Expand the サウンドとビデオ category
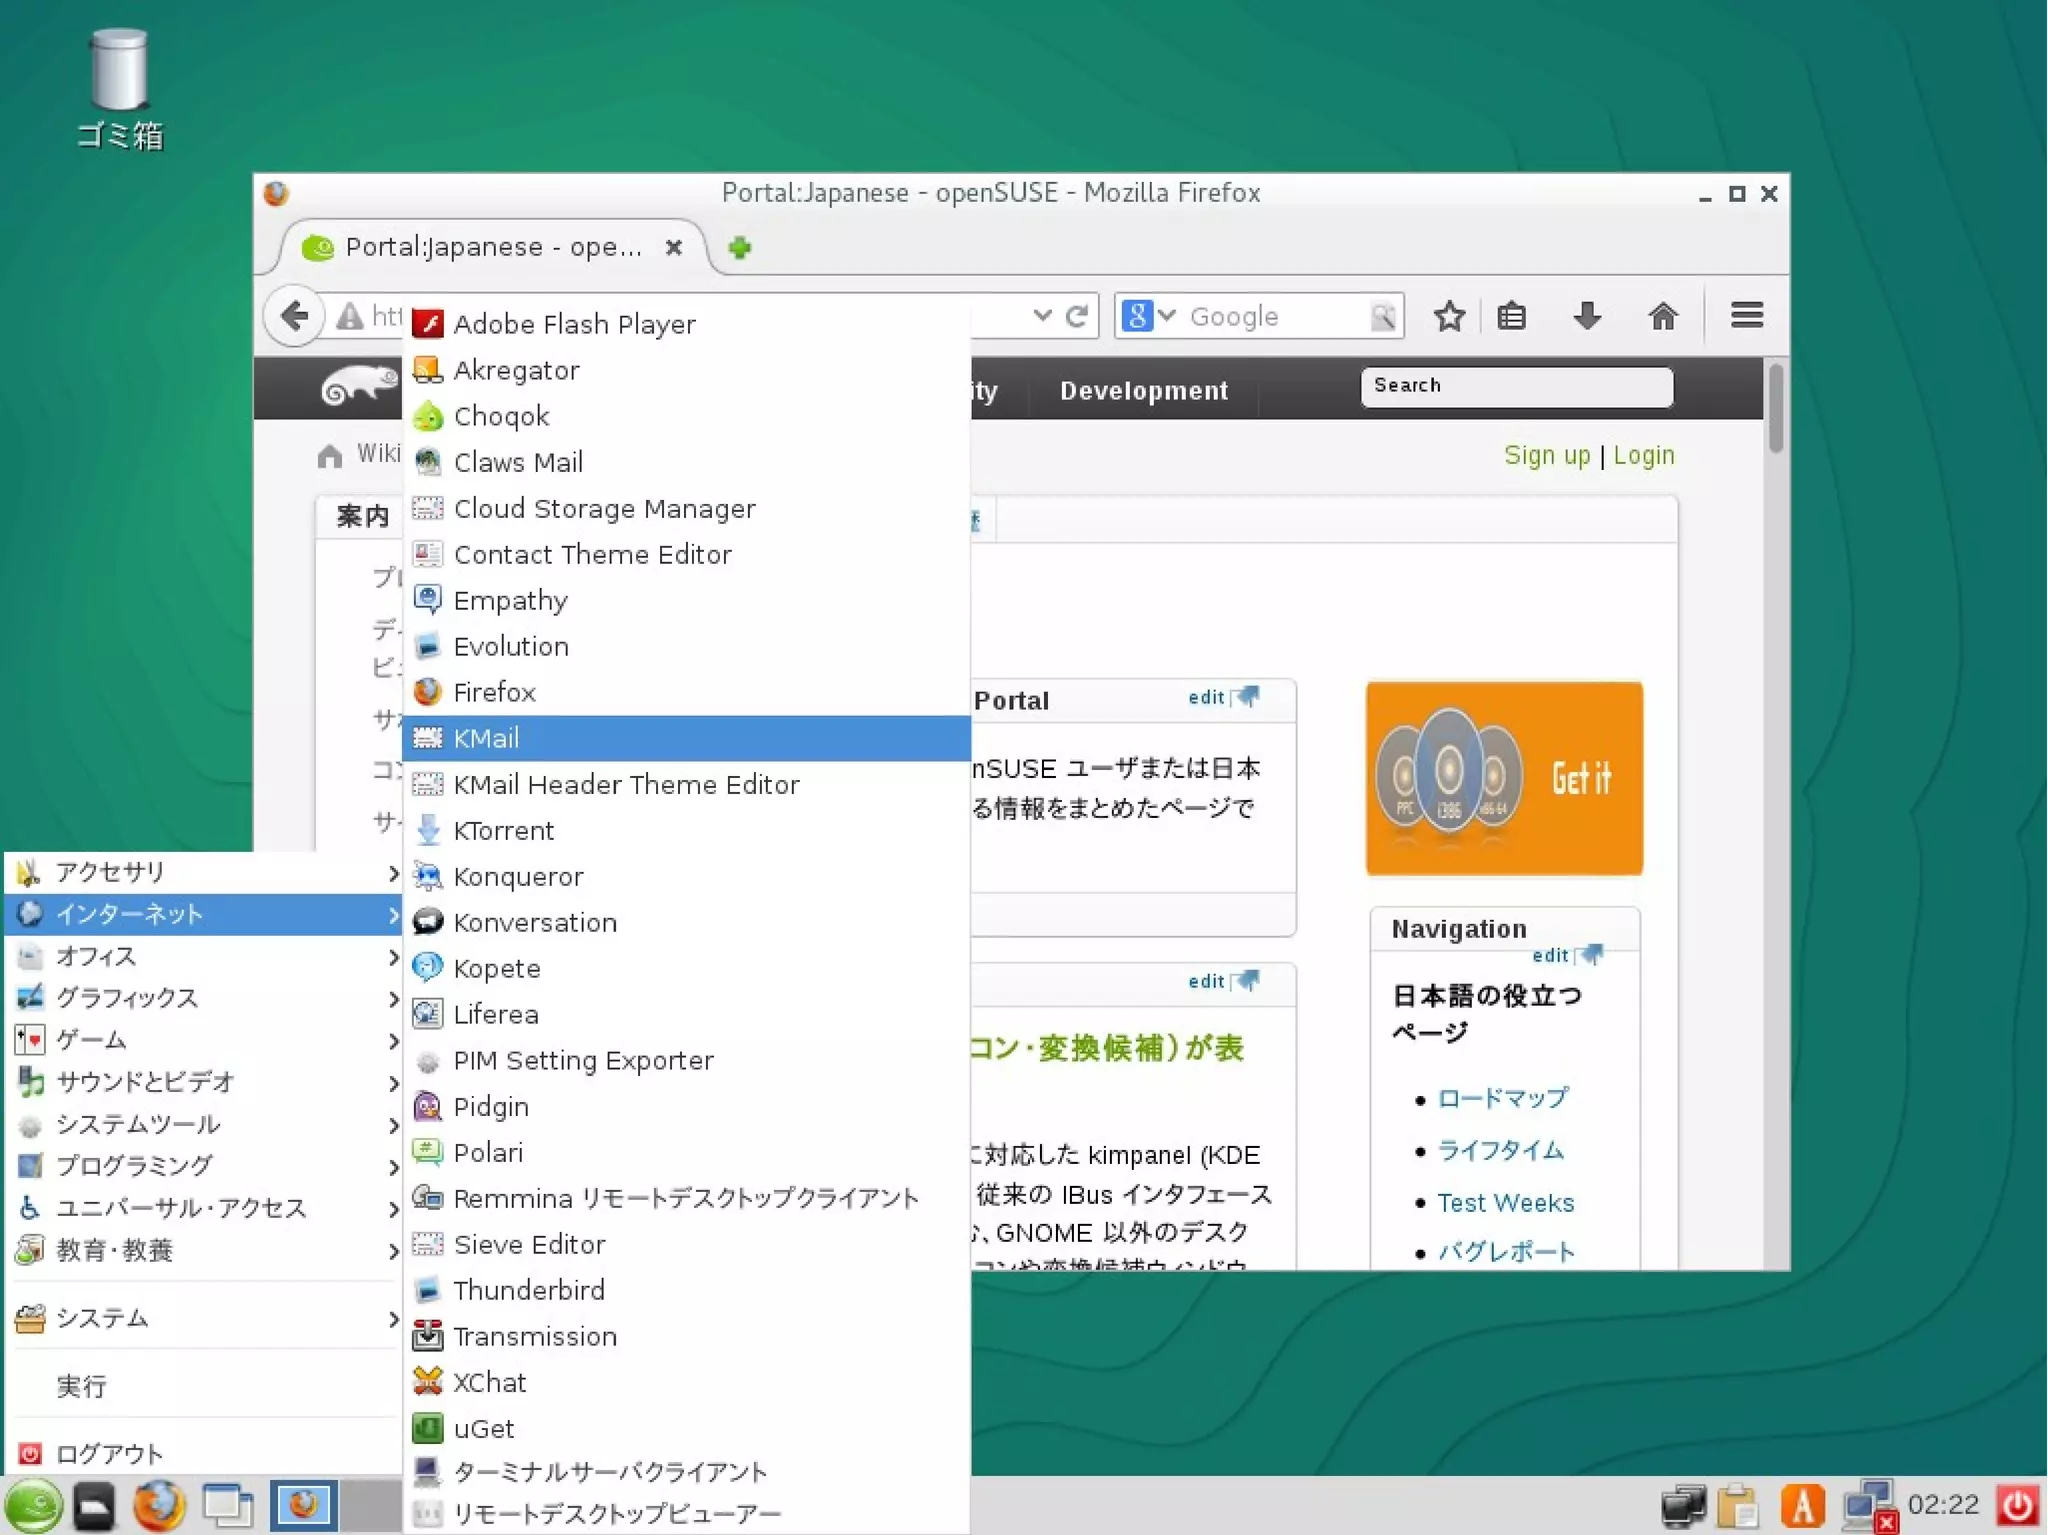The width and height of the screenshot is (2048, 1535). [x=204, y=1082]
